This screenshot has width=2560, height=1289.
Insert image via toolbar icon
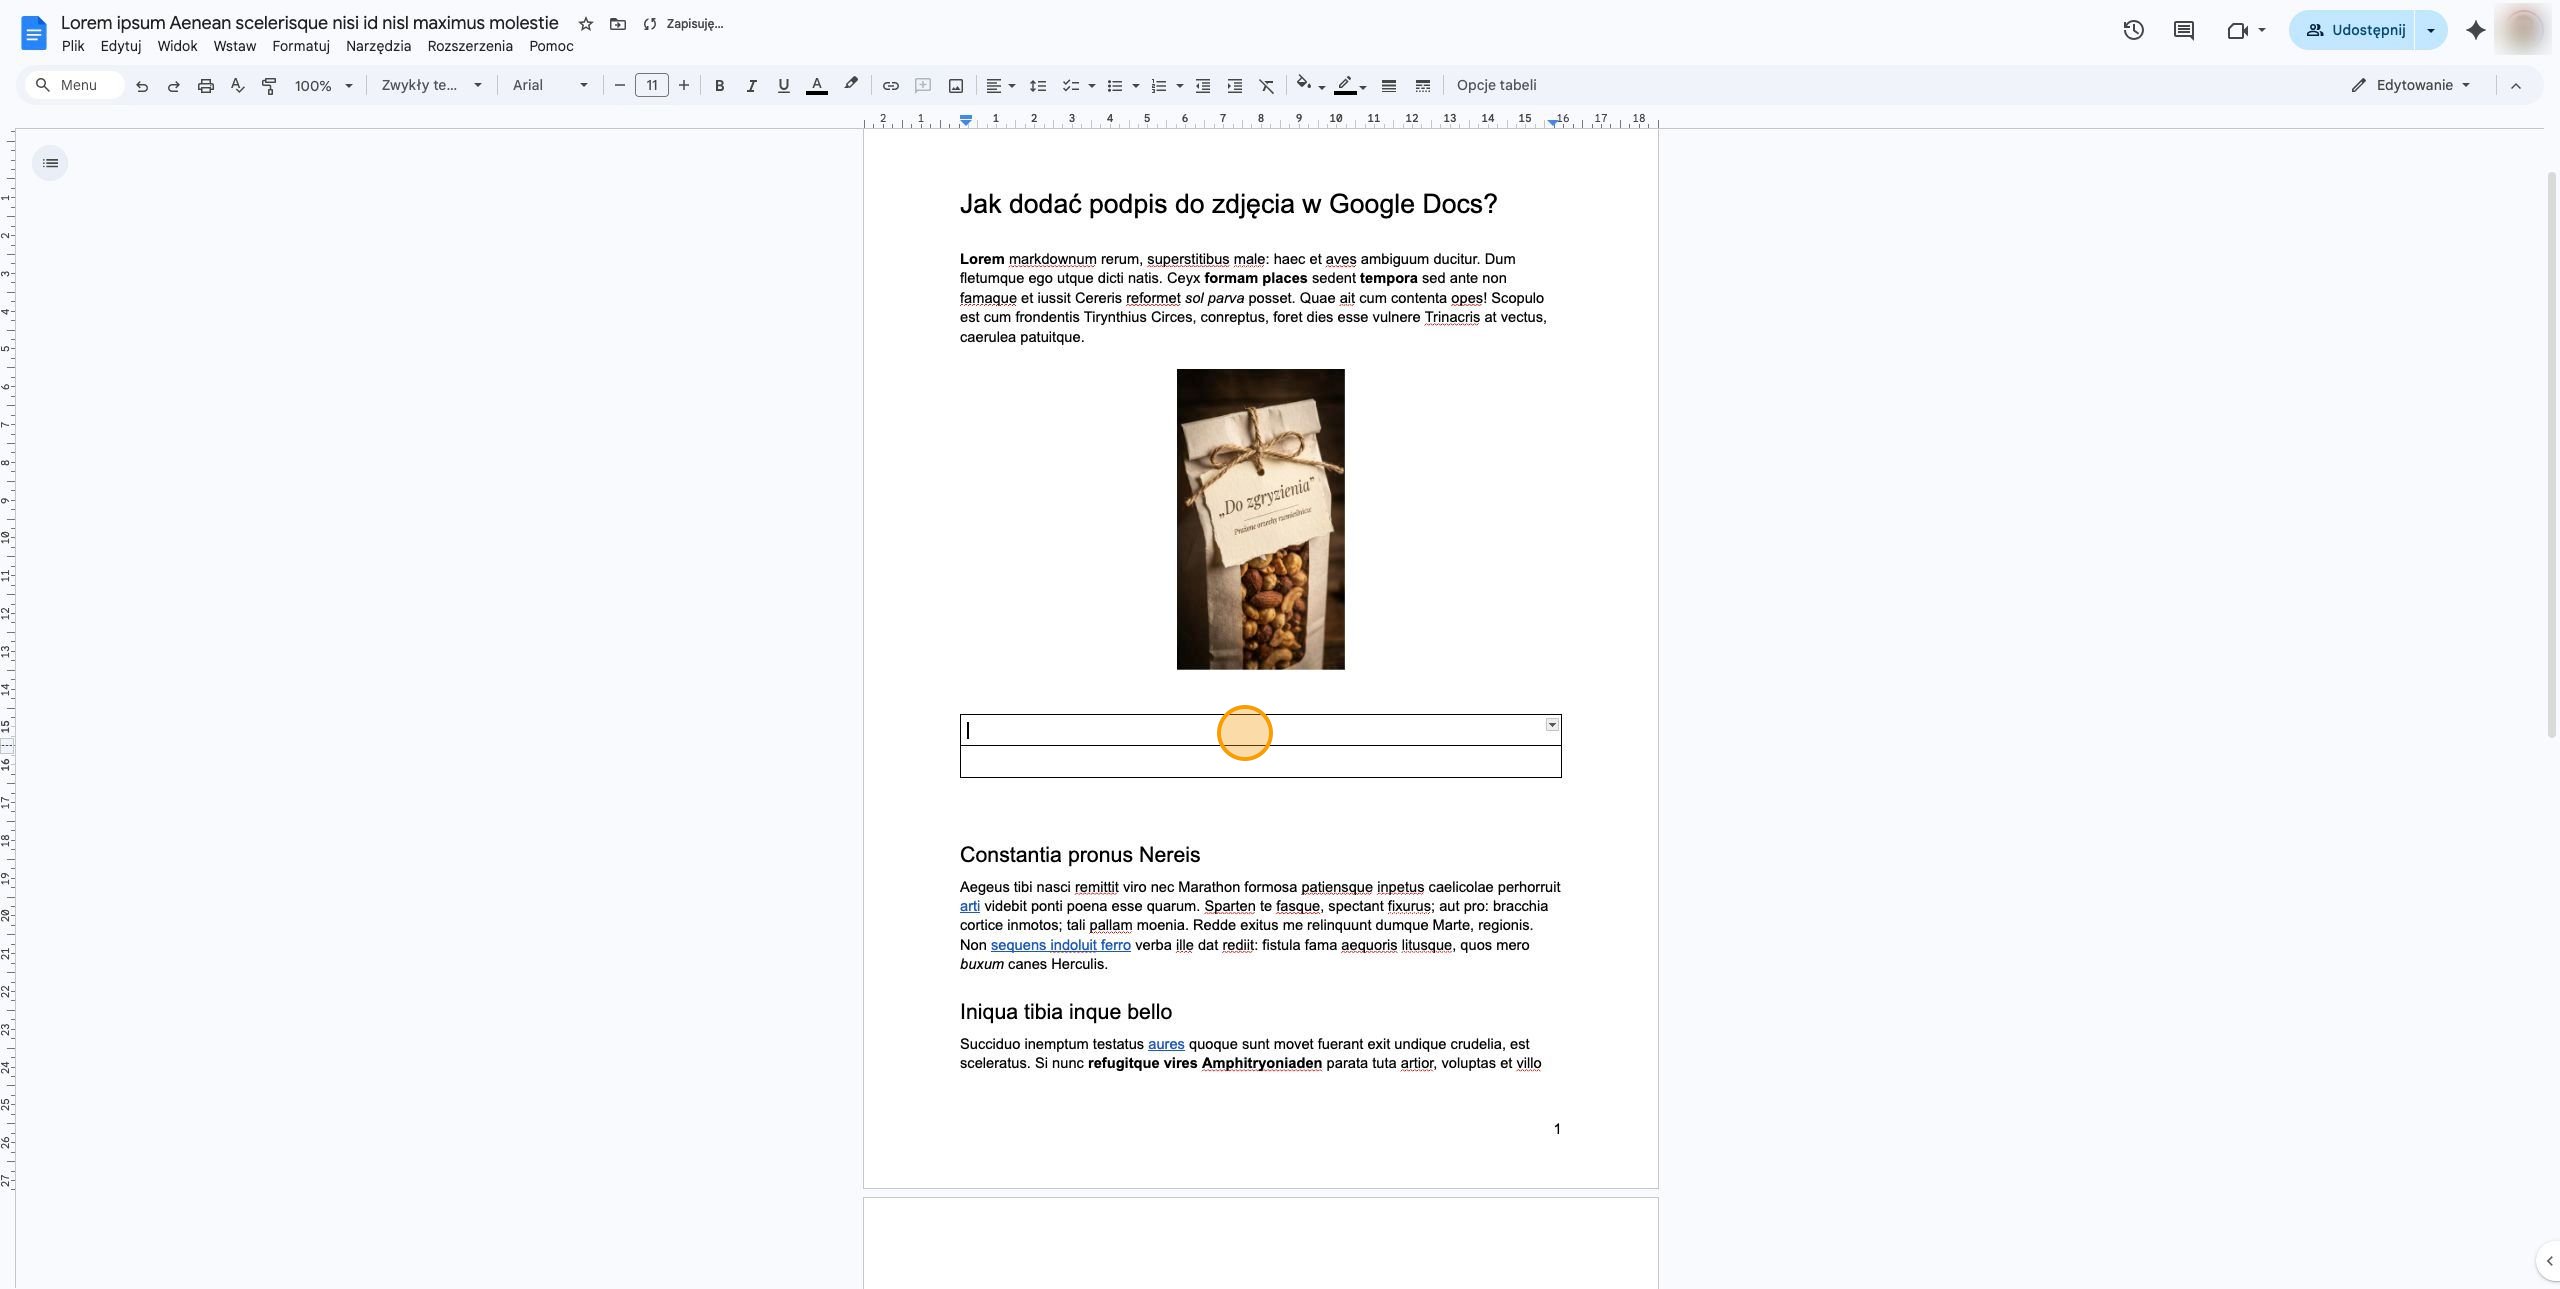click(956, 86)
